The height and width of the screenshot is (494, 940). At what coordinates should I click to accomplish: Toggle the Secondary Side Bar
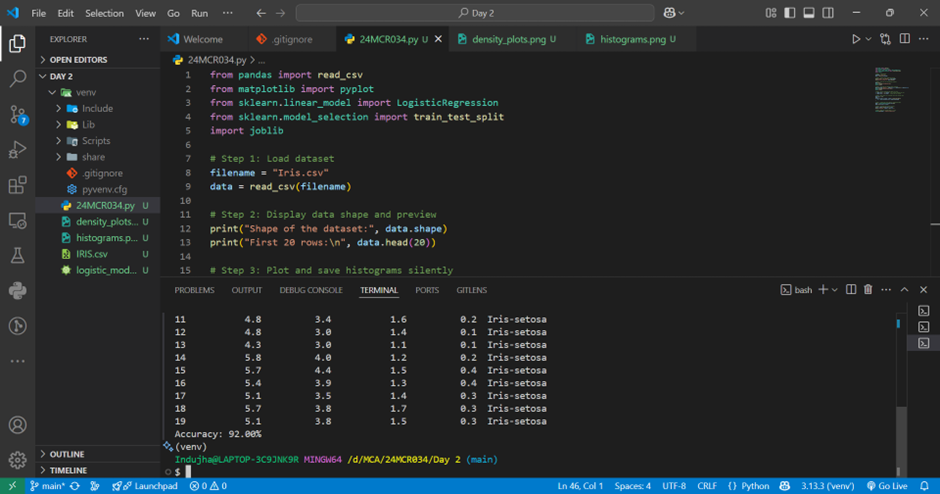[x=828, y=13]
